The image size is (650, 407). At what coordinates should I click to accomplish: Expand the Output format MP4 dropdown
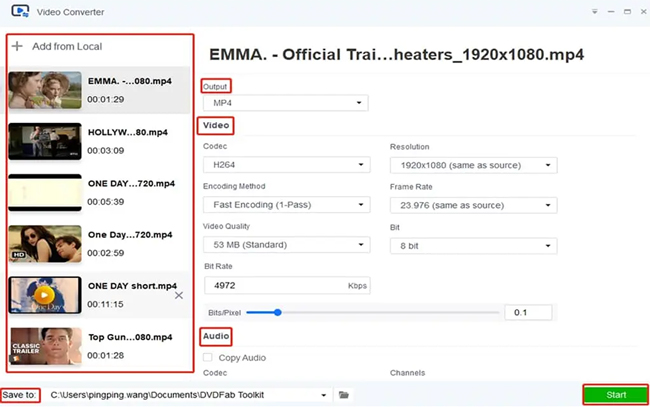tap(284, 103)
